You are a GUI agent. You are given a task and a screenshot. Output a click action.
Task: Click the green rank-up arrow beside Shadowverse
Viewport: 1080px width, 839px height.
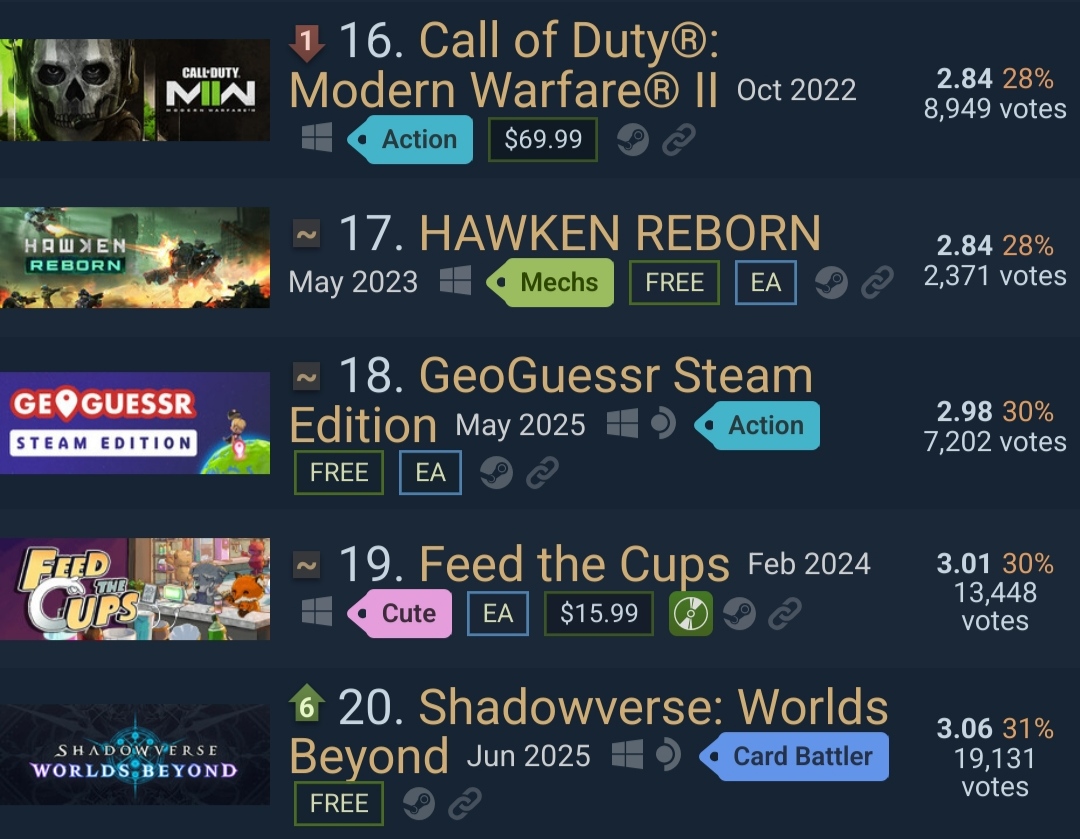(307, 703)
